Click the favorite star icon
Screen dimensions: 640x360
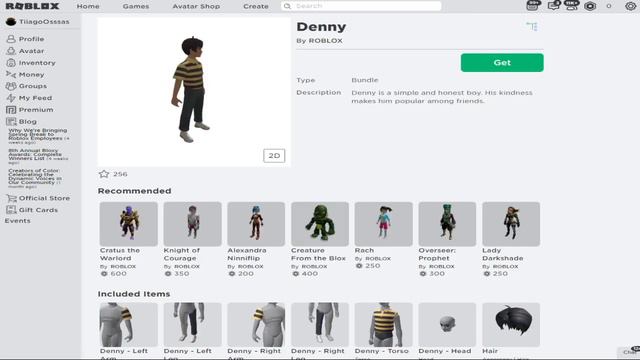104,174
